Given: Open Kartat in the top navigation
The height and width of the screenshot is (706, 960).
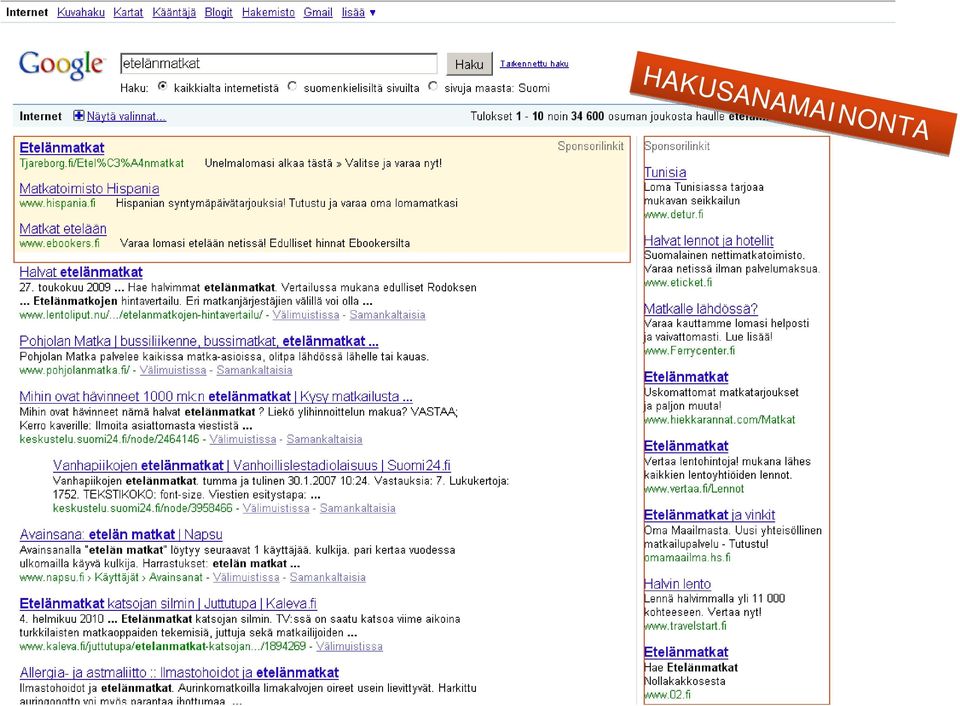Looking at the screenshot, I should click(128, 12).
